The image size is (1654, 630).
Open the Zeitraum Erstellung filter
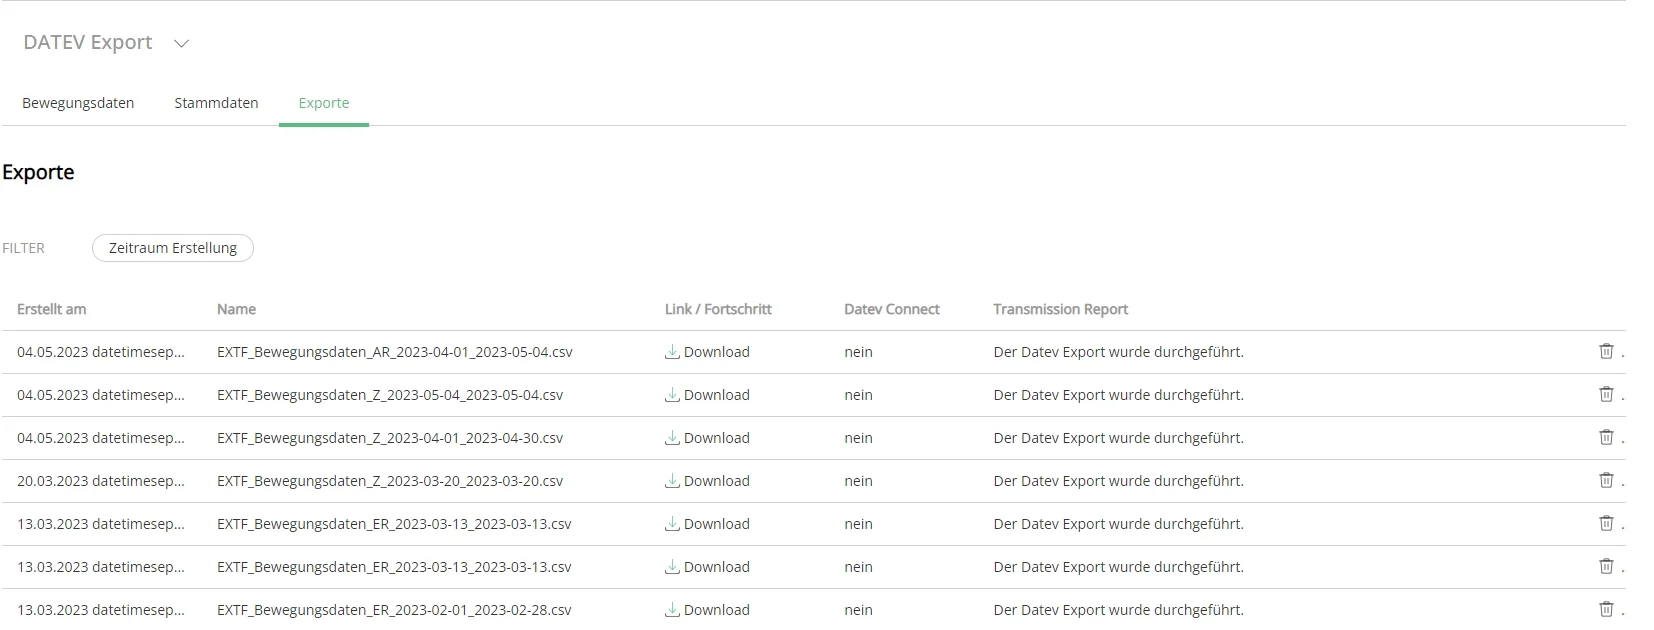(x=173, y=248)
